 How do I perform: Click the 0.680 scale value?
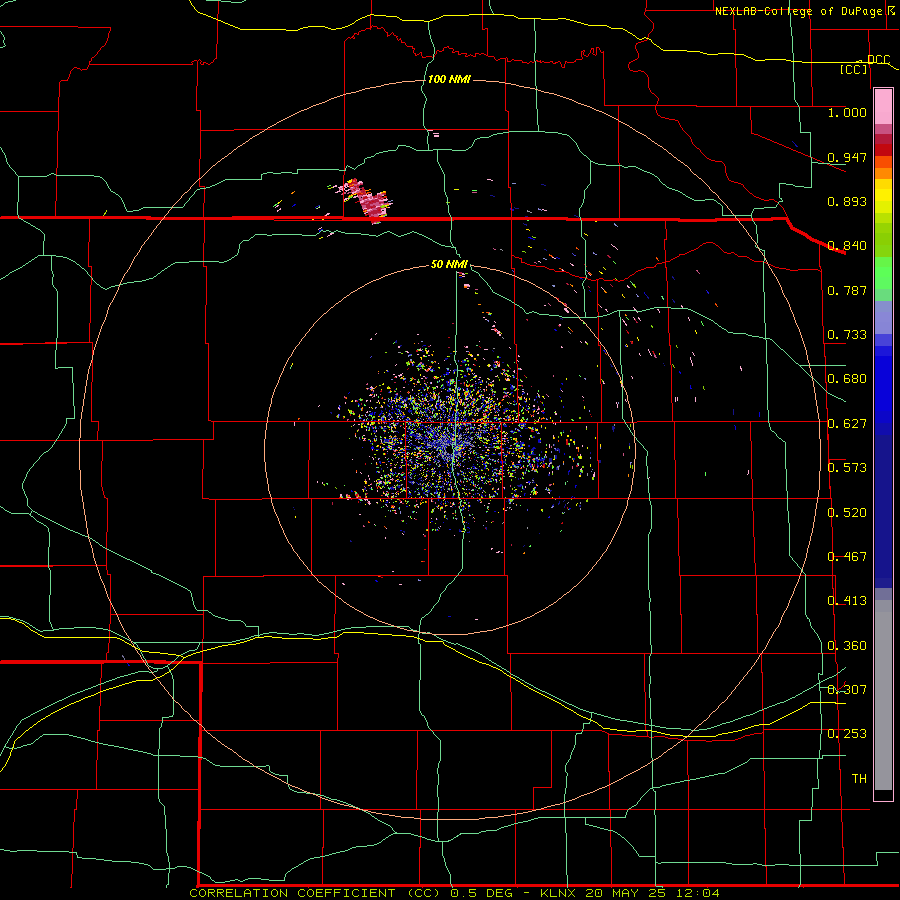click(x=847, y=379)
